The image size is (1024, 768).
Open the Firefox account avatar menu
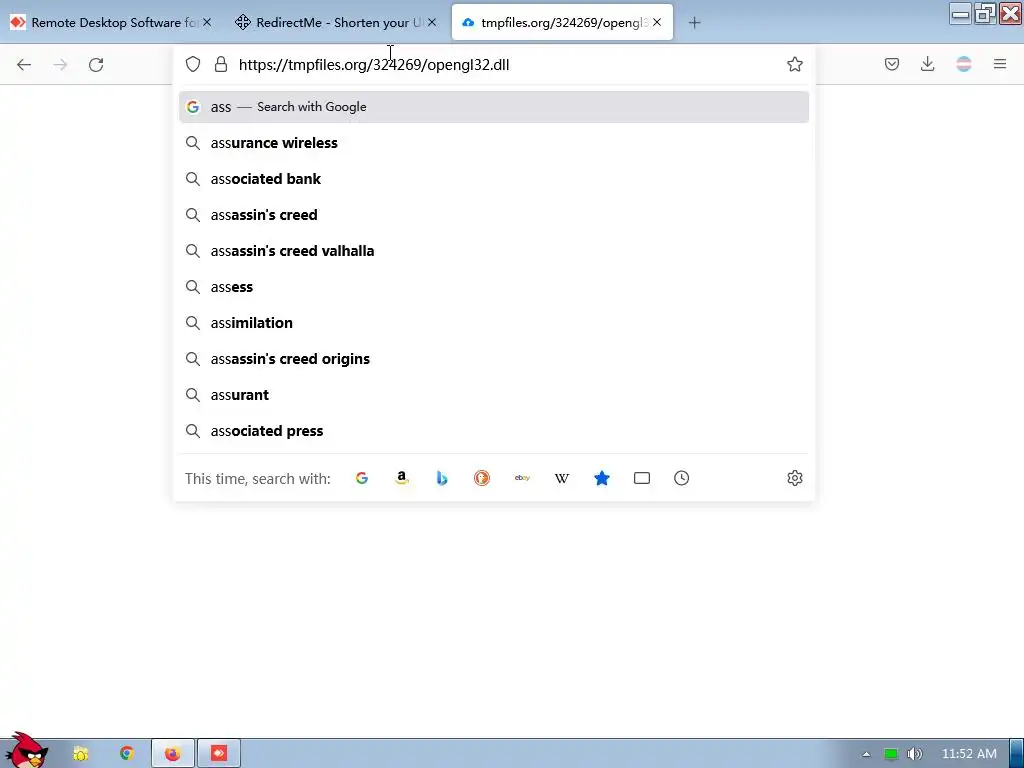point(964,64)
